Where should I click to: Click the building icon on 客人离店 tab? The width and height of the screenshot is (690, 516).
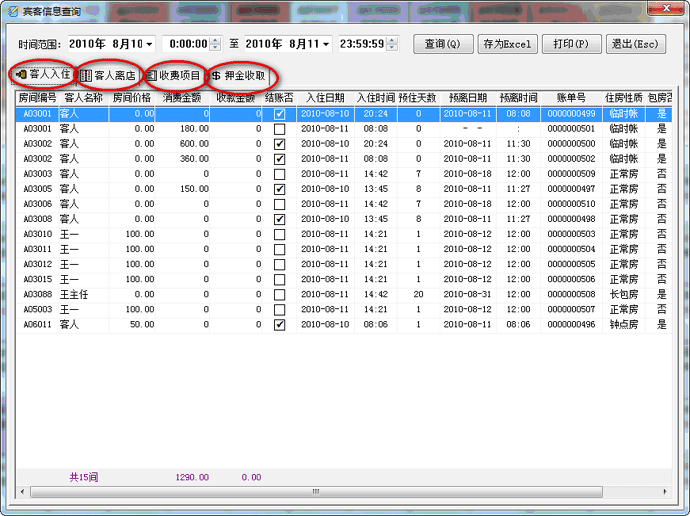86,76
